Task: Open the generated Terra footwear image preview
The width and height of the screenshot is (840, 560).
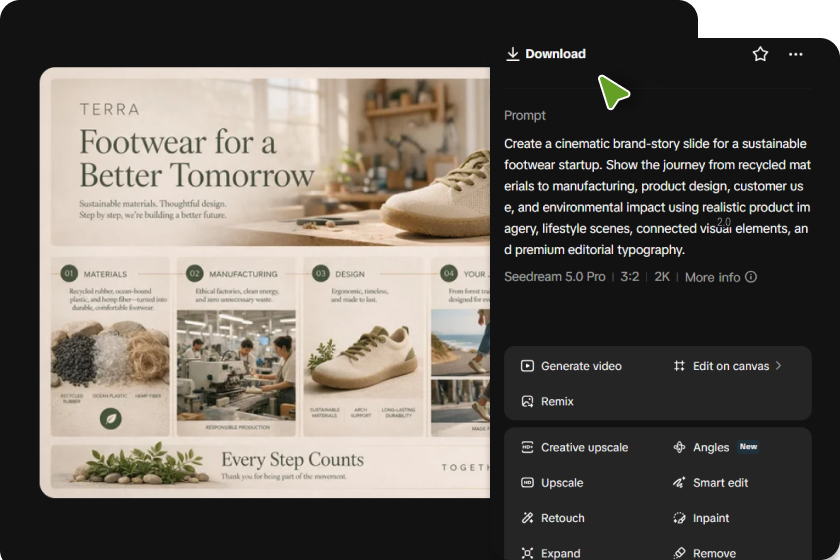Action: 265,282
